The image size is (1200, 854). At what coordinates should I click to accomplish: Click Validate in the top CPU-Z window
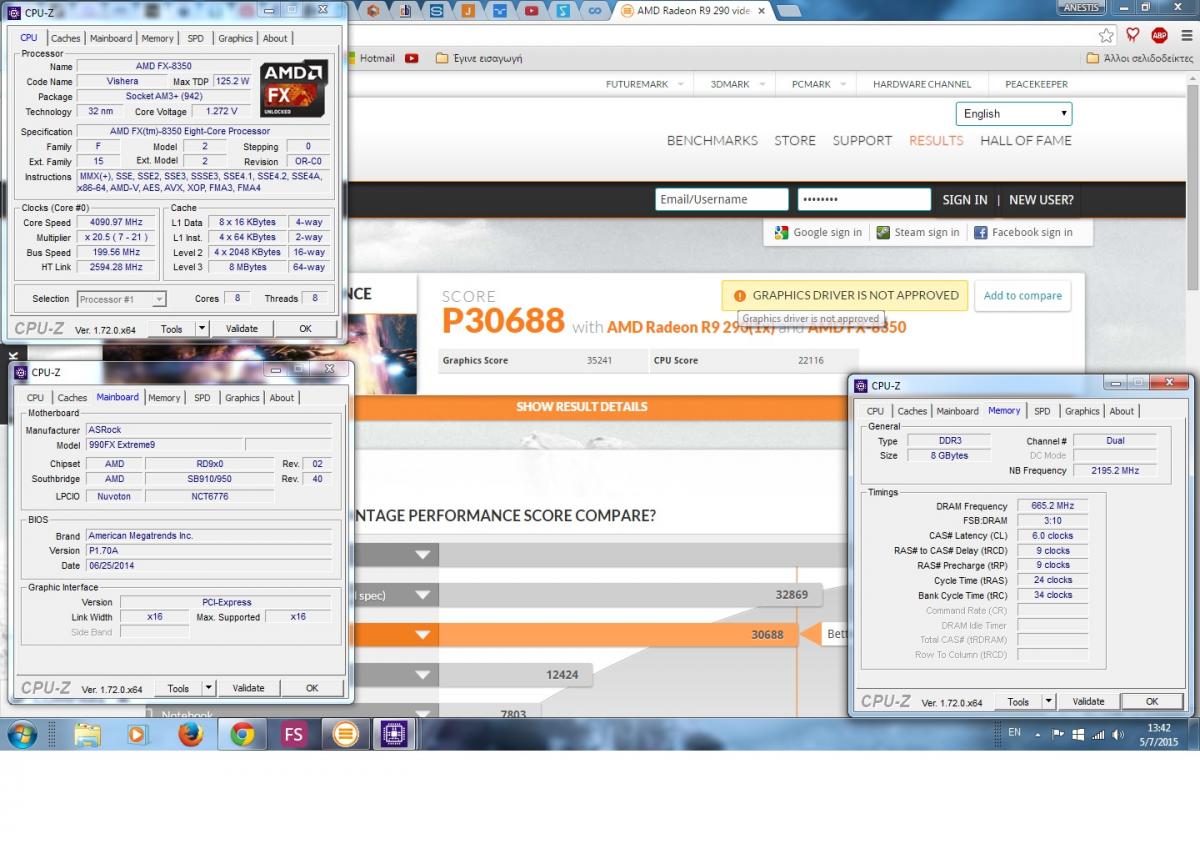241,328
